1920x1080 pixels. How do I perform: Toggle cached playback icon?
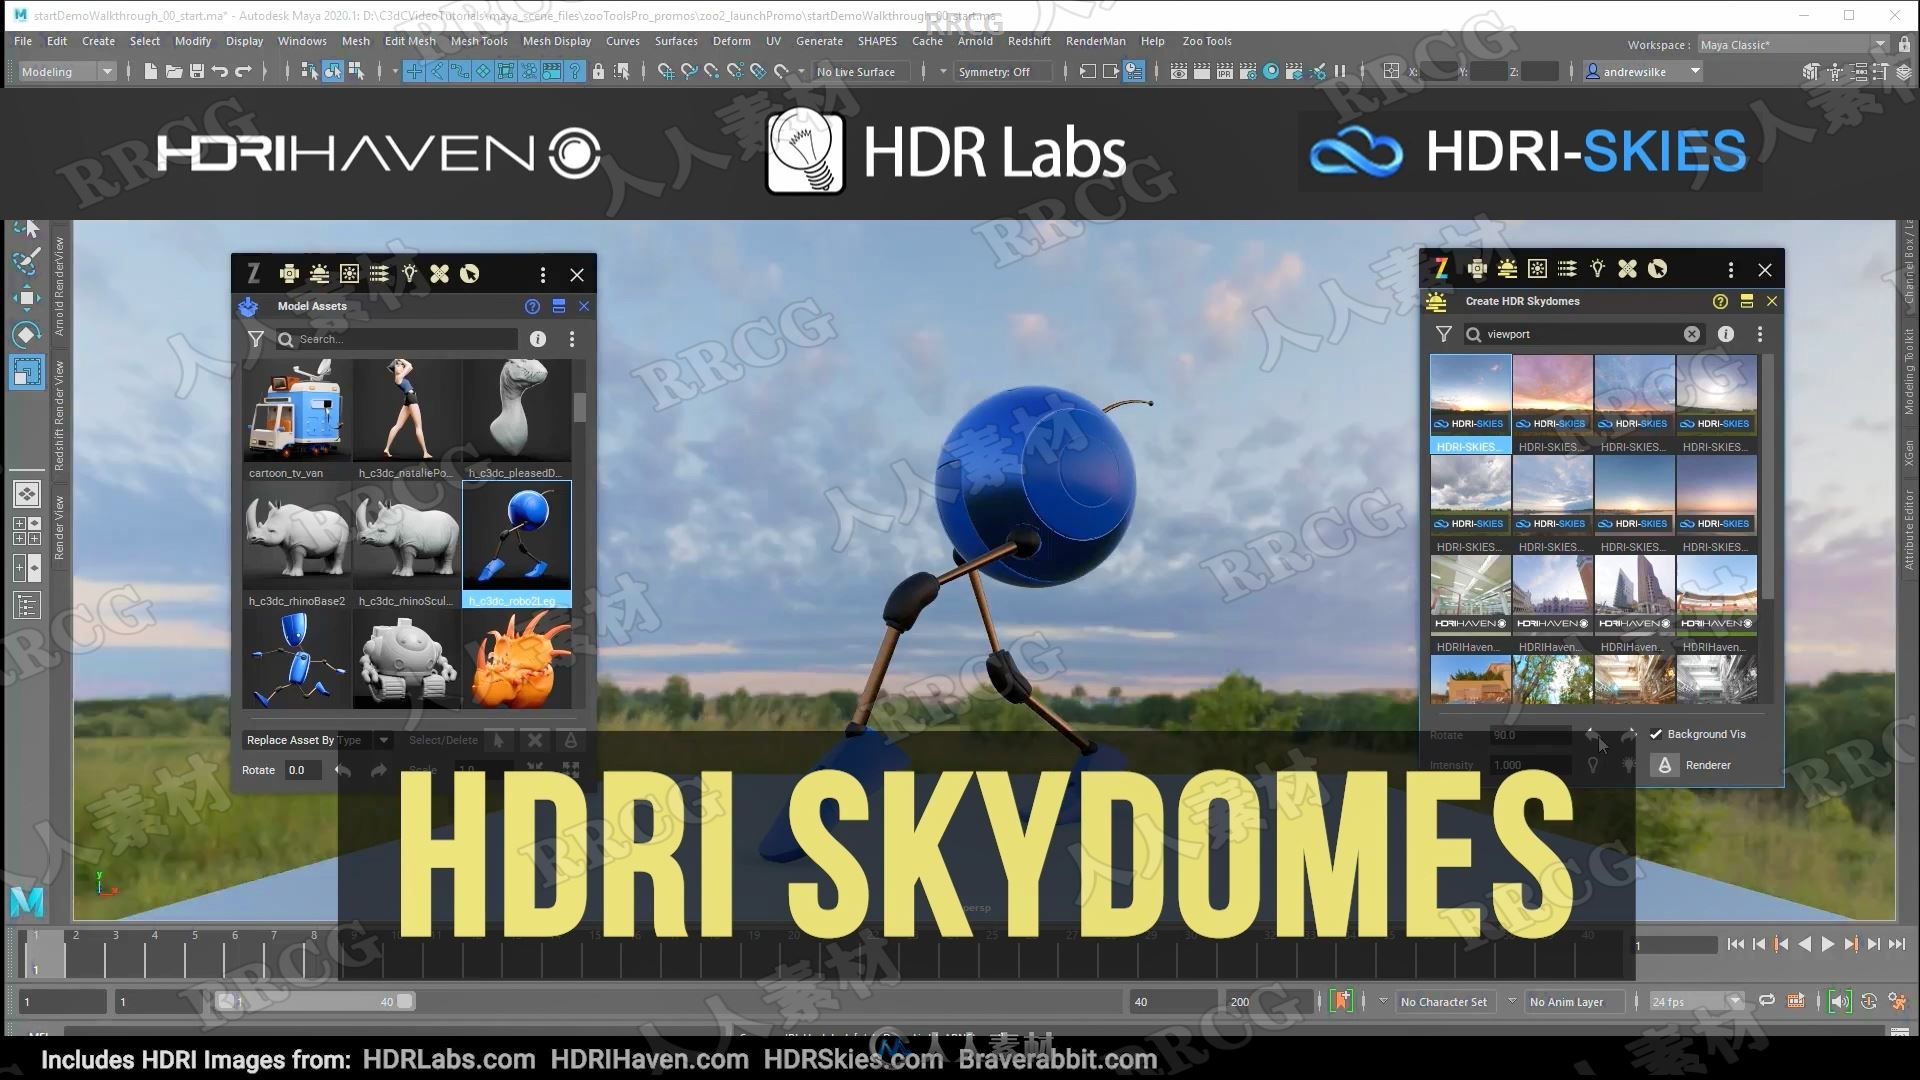coord(1796,1001)
